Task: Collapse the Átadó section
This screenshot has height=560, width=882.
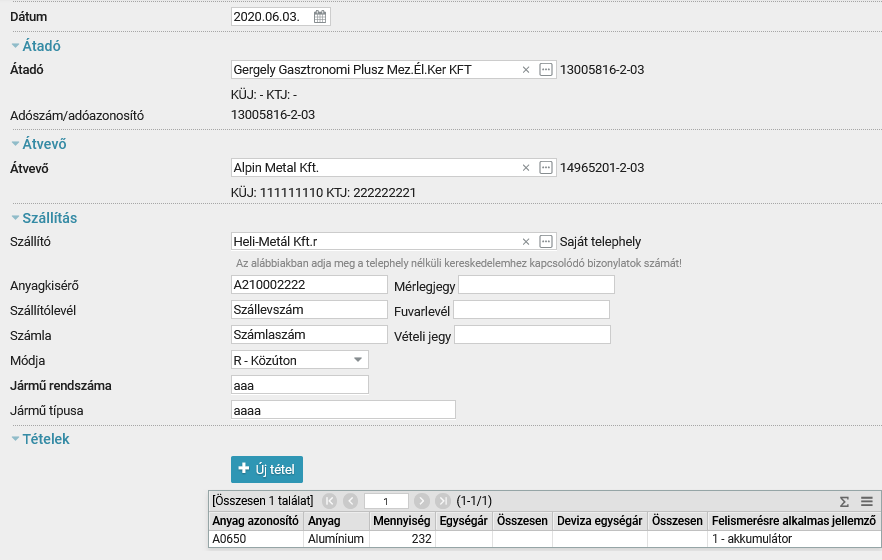Action: pos(15,46)
